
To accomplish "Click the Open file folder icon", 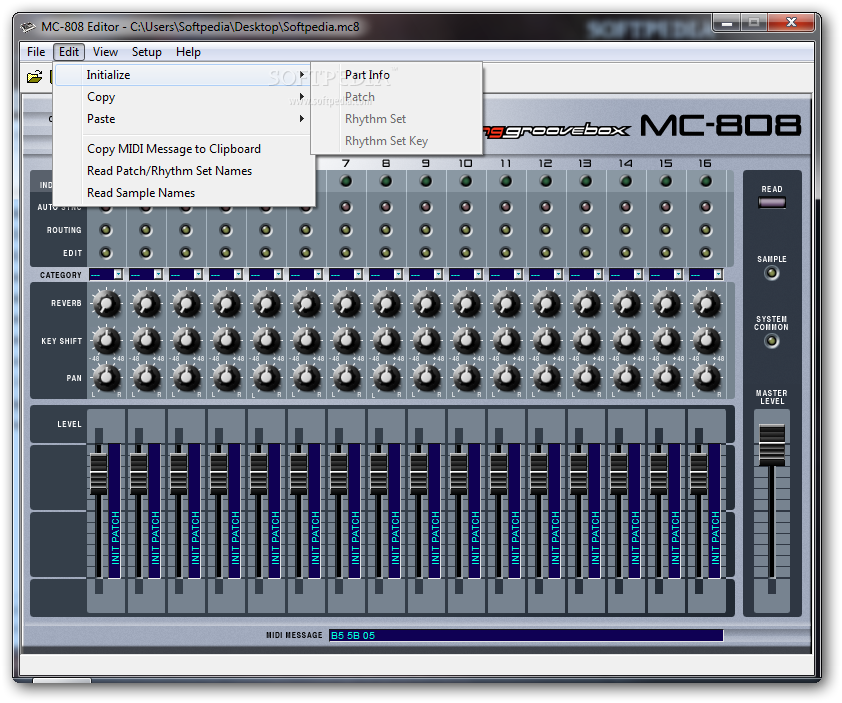I will 34,77.
